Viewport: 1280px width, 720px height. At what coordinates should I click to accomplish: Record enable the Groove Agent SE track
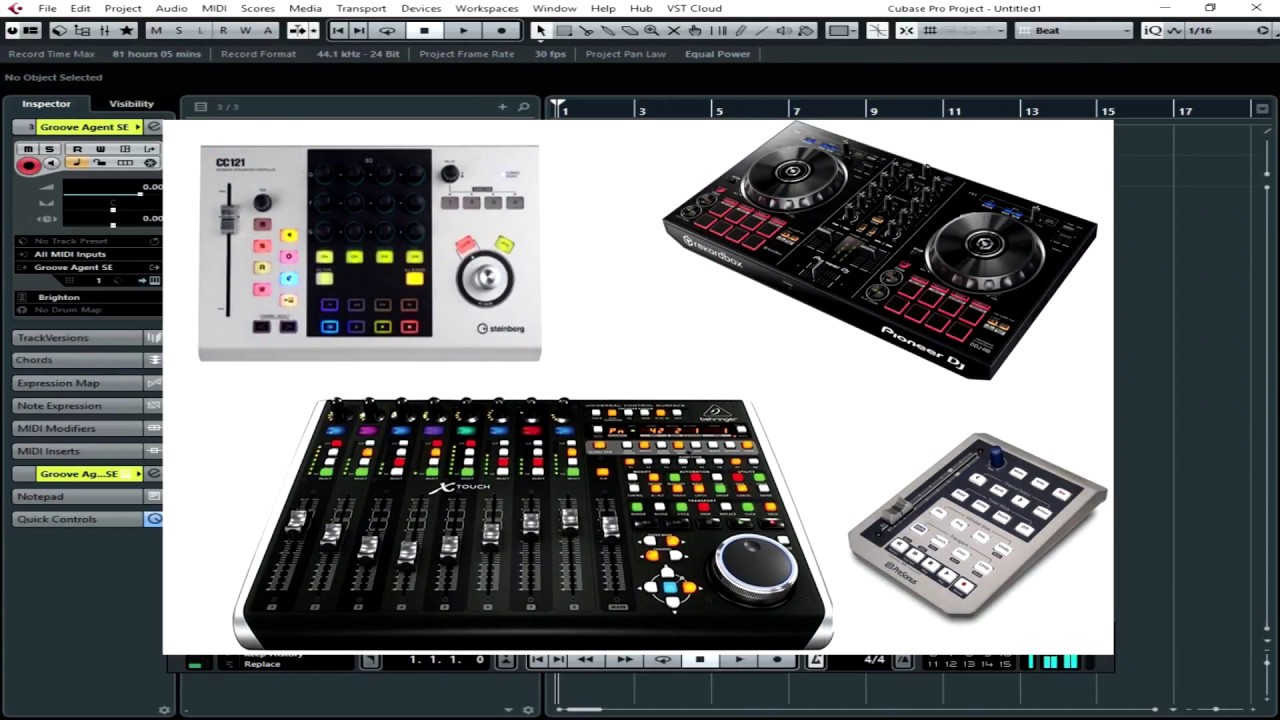(x=28, y=166)
